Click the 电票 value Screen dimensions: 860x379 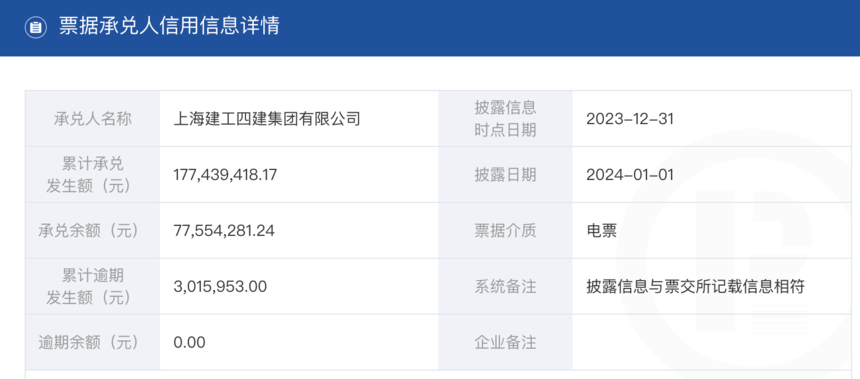[x=602, y=231]
